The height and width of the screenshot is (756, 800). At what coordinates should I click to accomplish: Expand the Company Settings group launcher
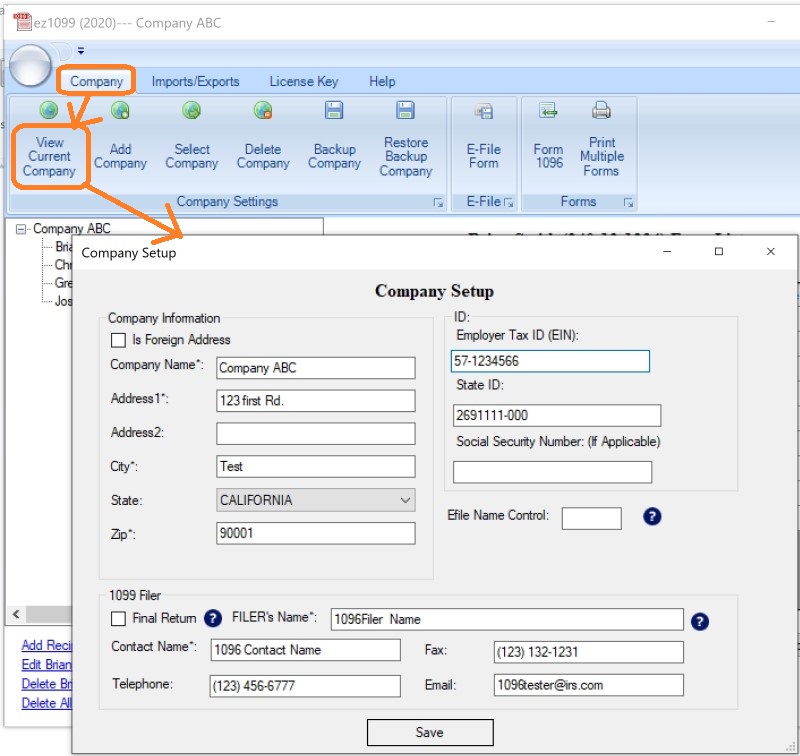(437, 203)
